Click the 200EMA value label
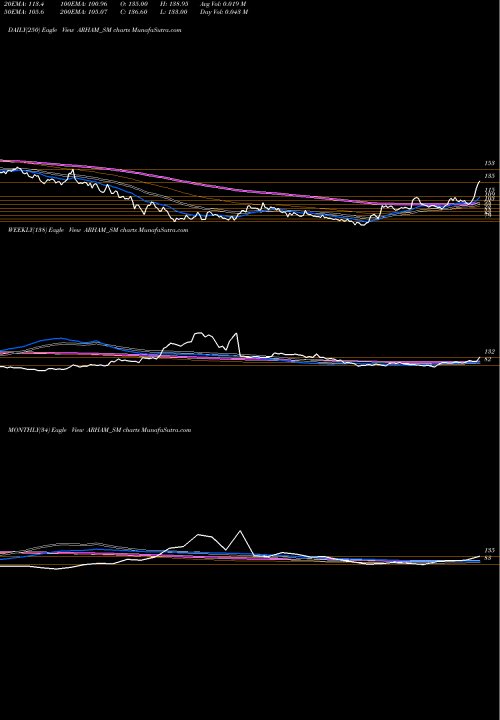Image resolution: width=500 pixels, height=720 pixels. (x=83, y=12)
